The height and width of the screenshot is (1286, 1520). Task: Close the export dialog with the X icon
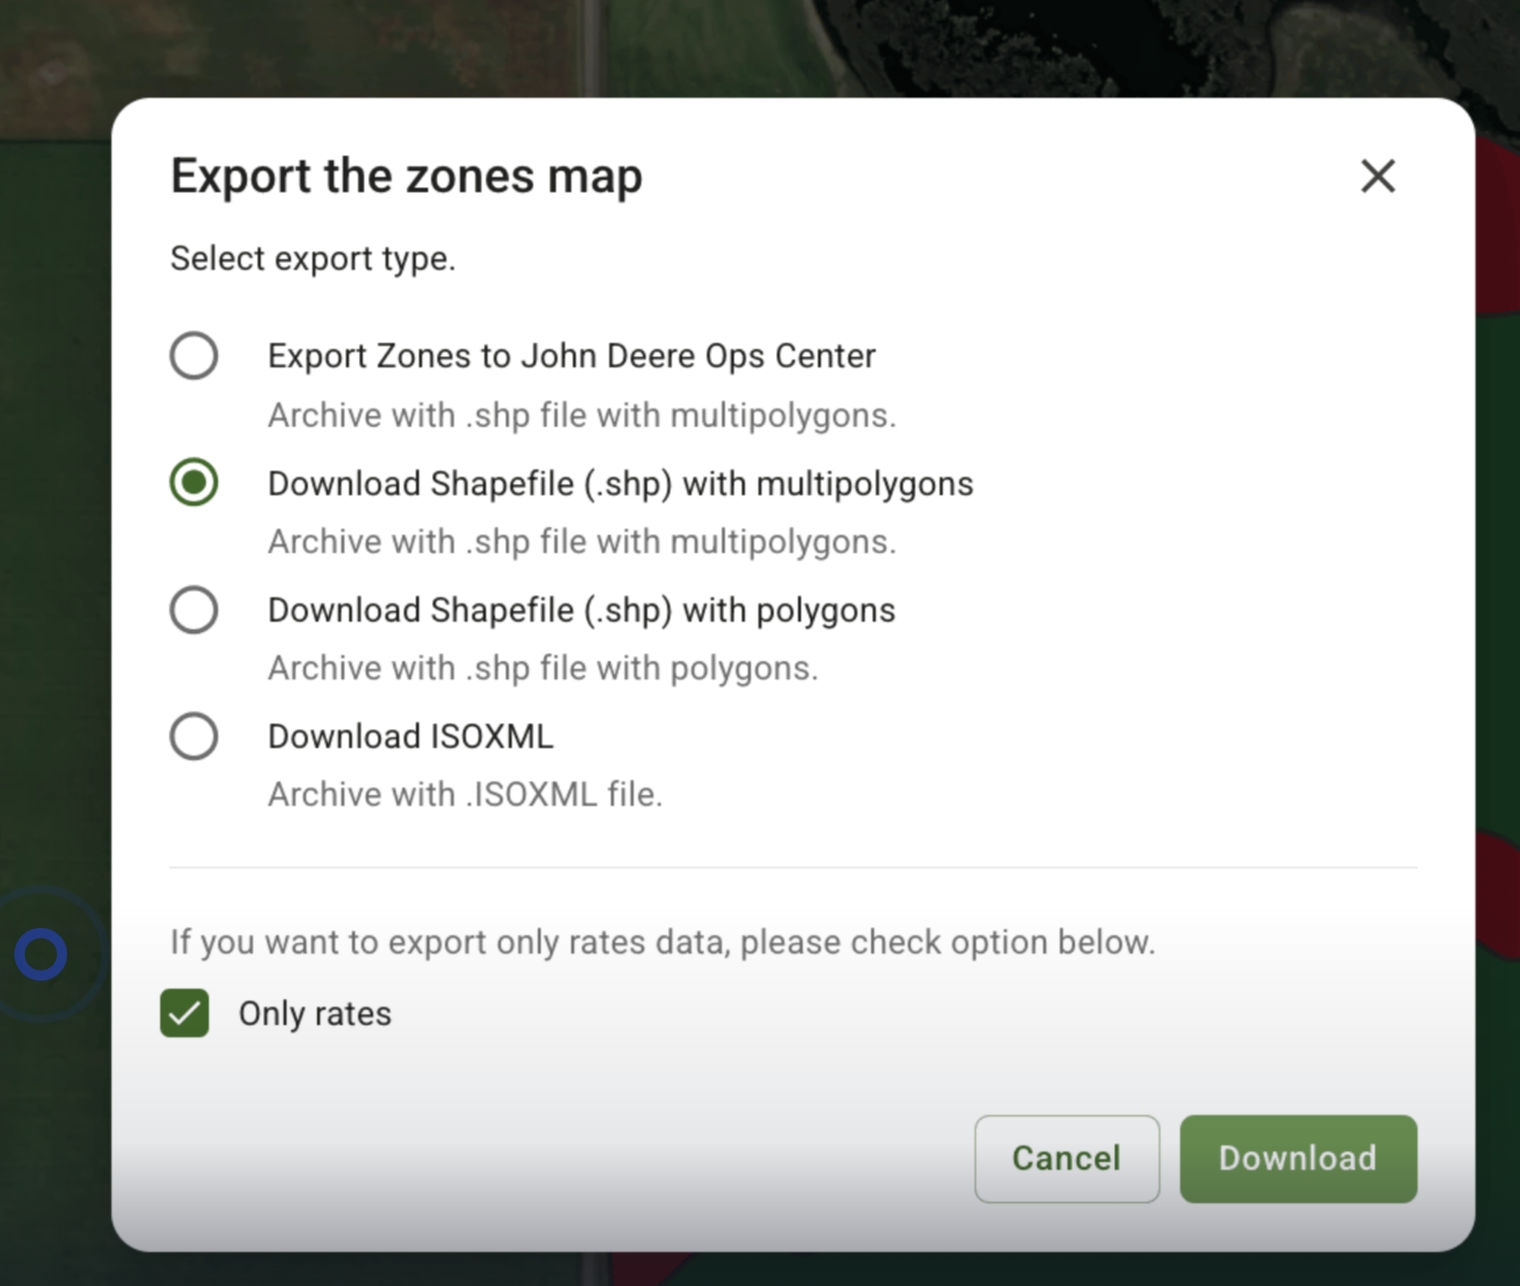click(1378, 176)
